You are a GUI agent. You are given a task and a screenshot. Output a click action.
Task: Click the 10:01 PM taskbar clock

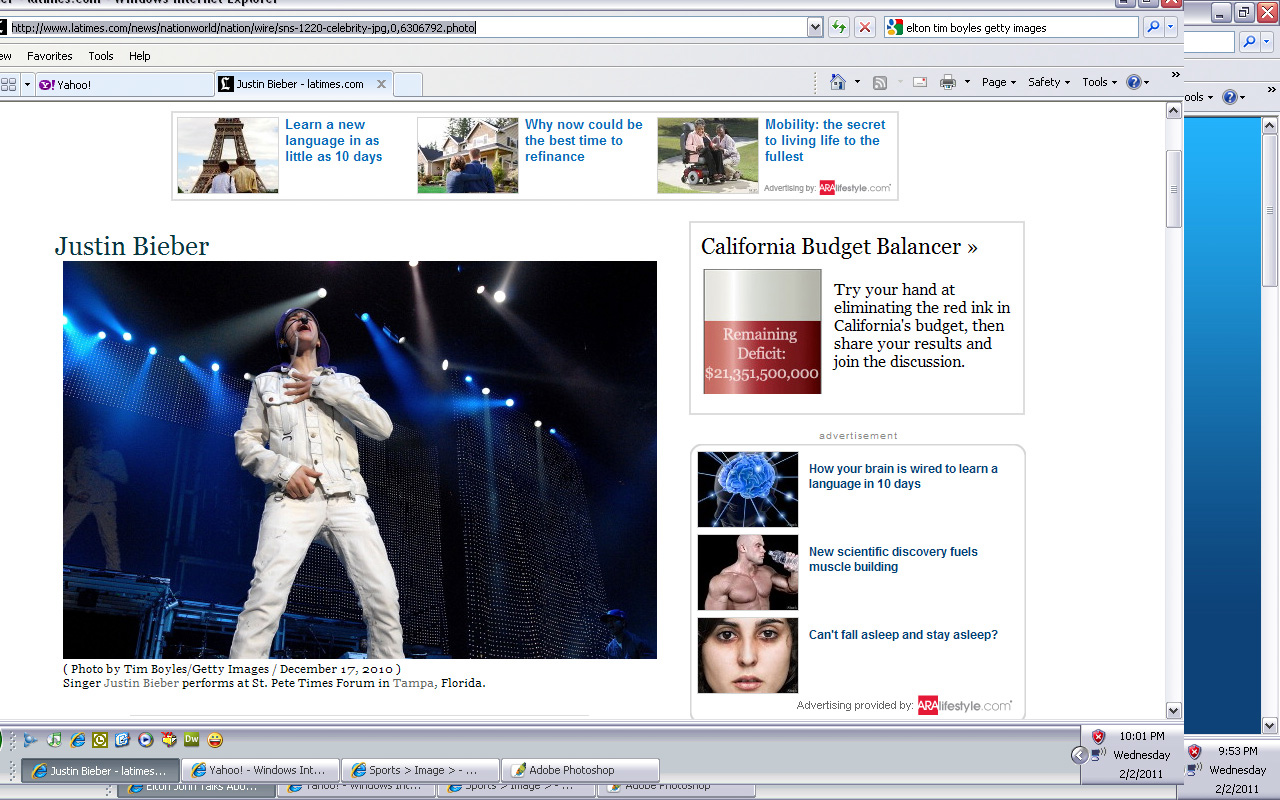click(1141, 736)
